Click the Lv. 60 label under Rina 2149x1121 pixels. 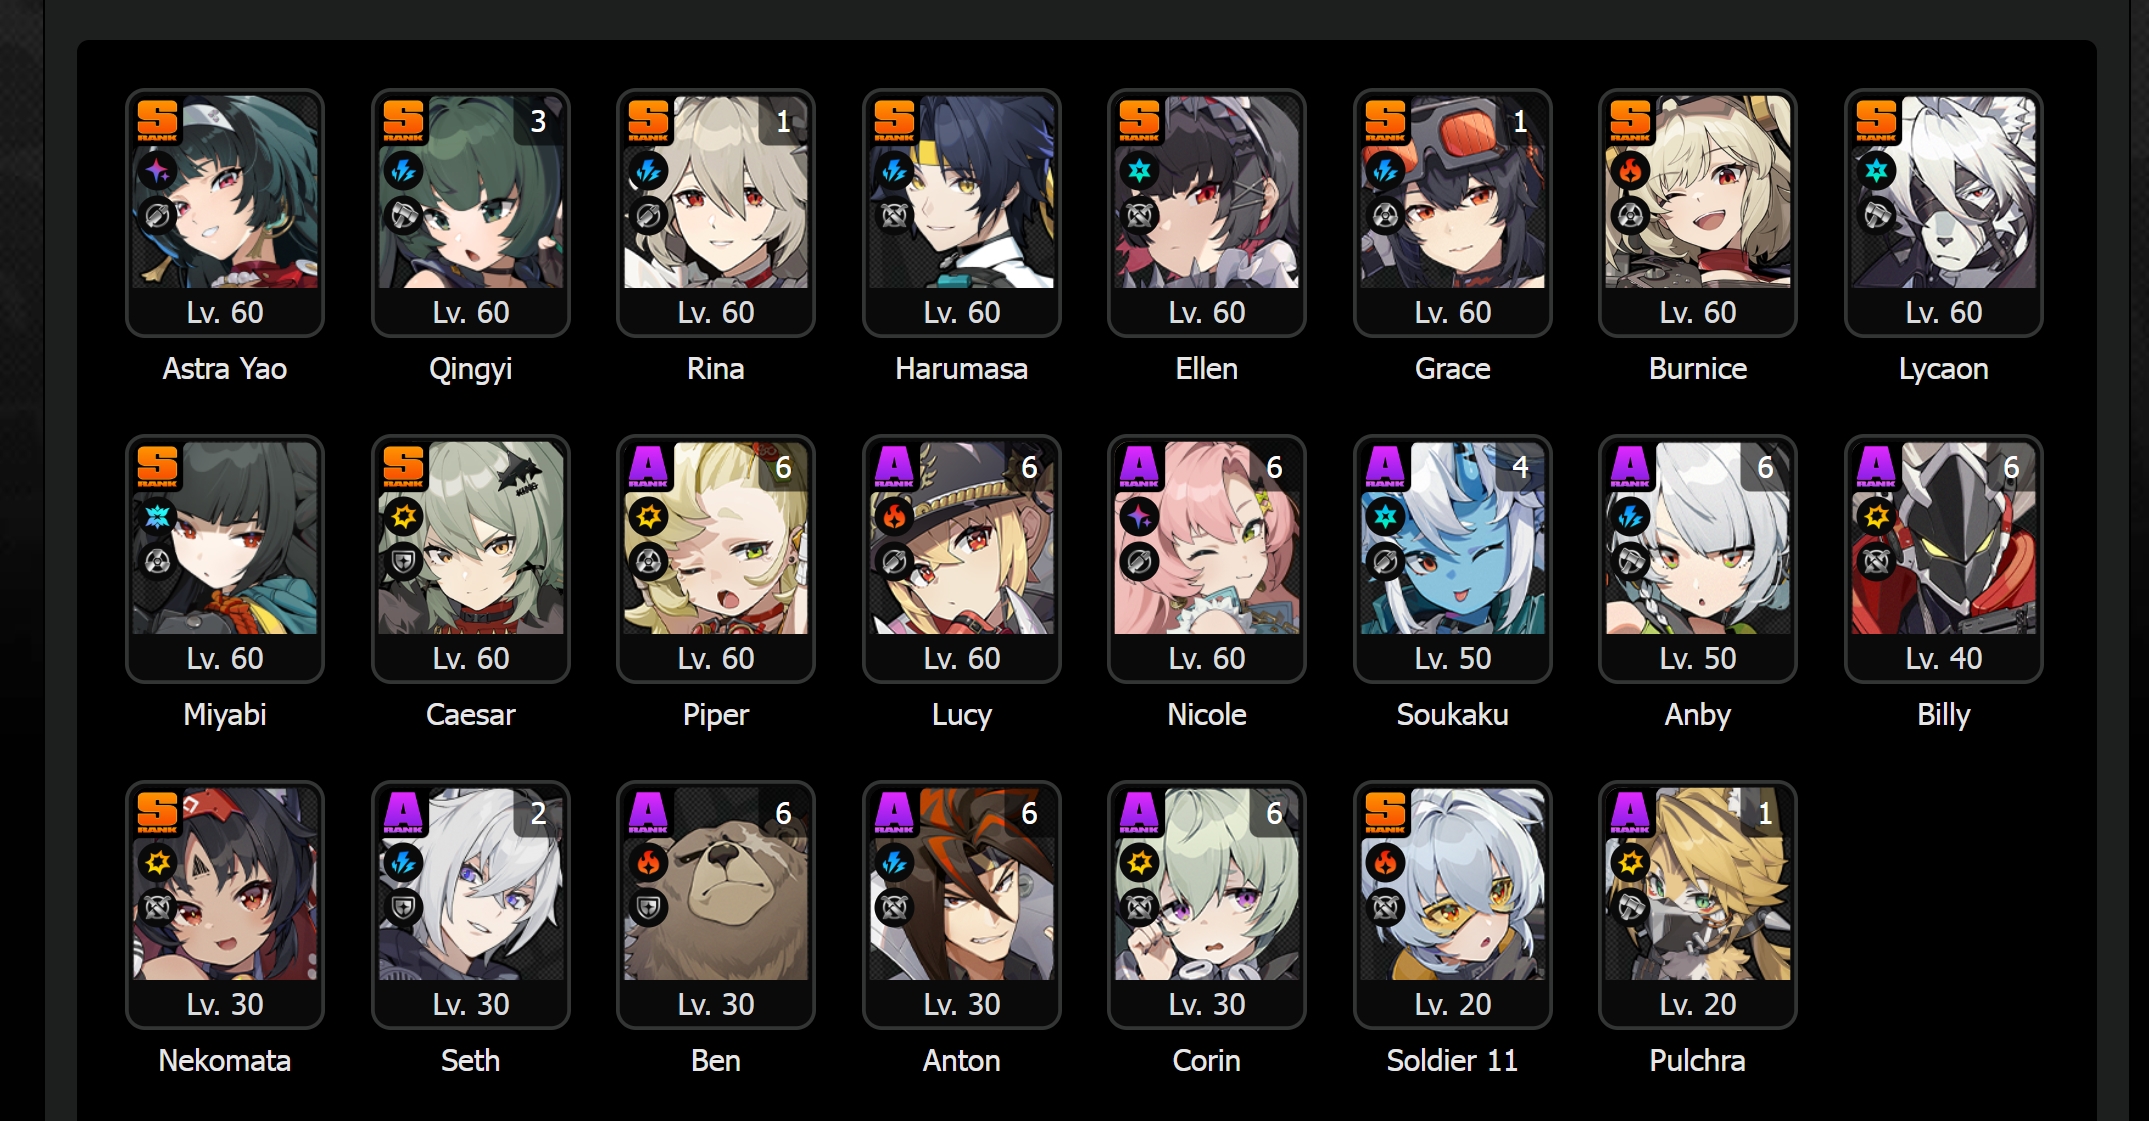[716, 312]
